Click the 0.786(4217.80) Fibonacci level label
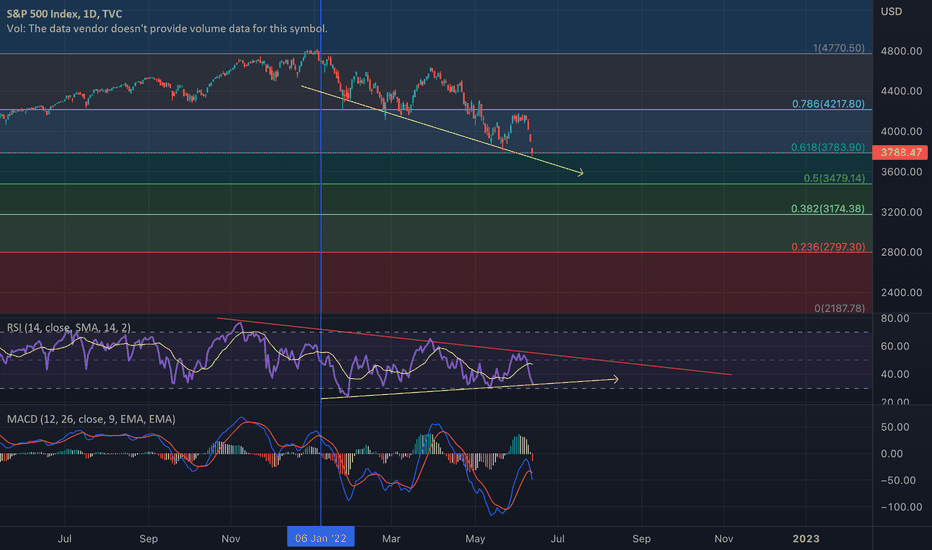This screenshot has height=550, width=932. (832, 104)
